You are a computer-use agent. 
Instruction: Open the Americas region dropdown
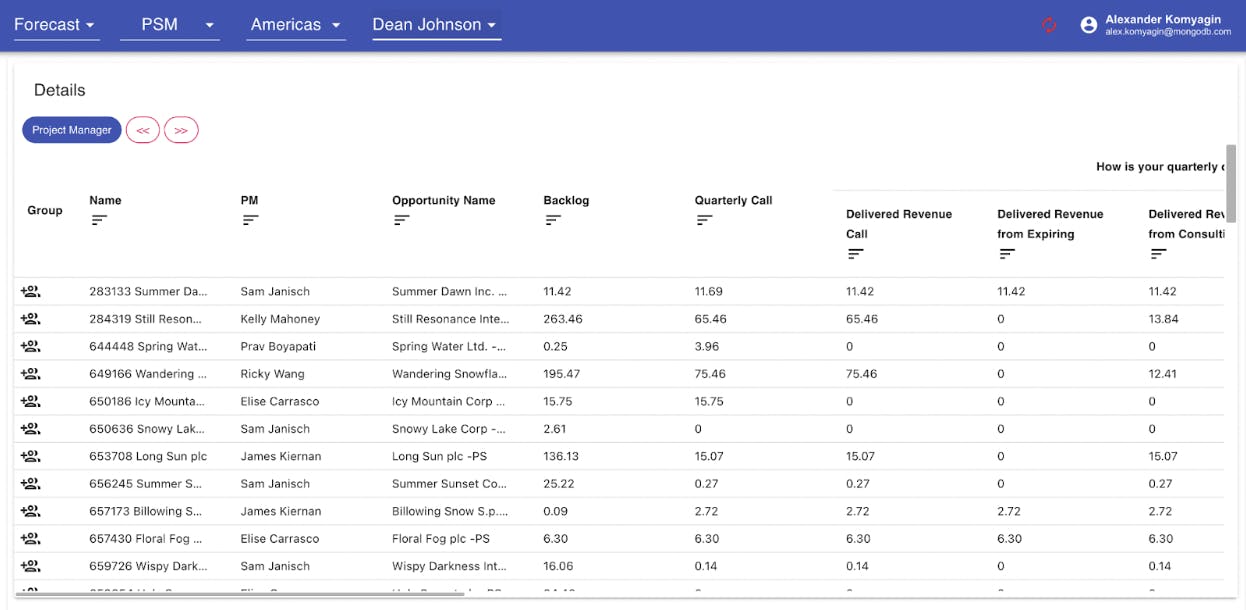point(295,25)
